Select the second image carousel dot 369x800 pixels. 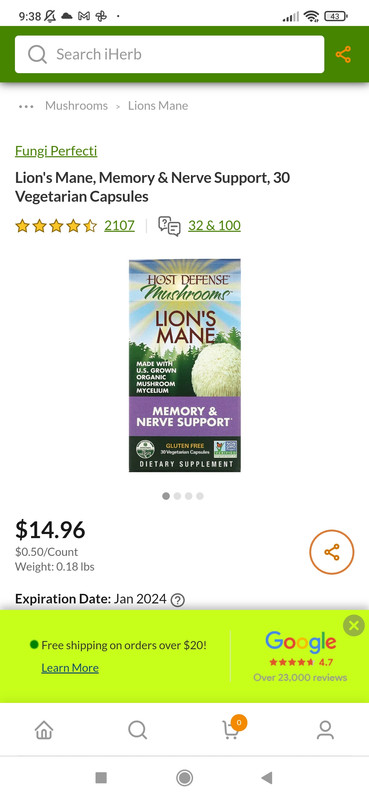coord(177,496)
